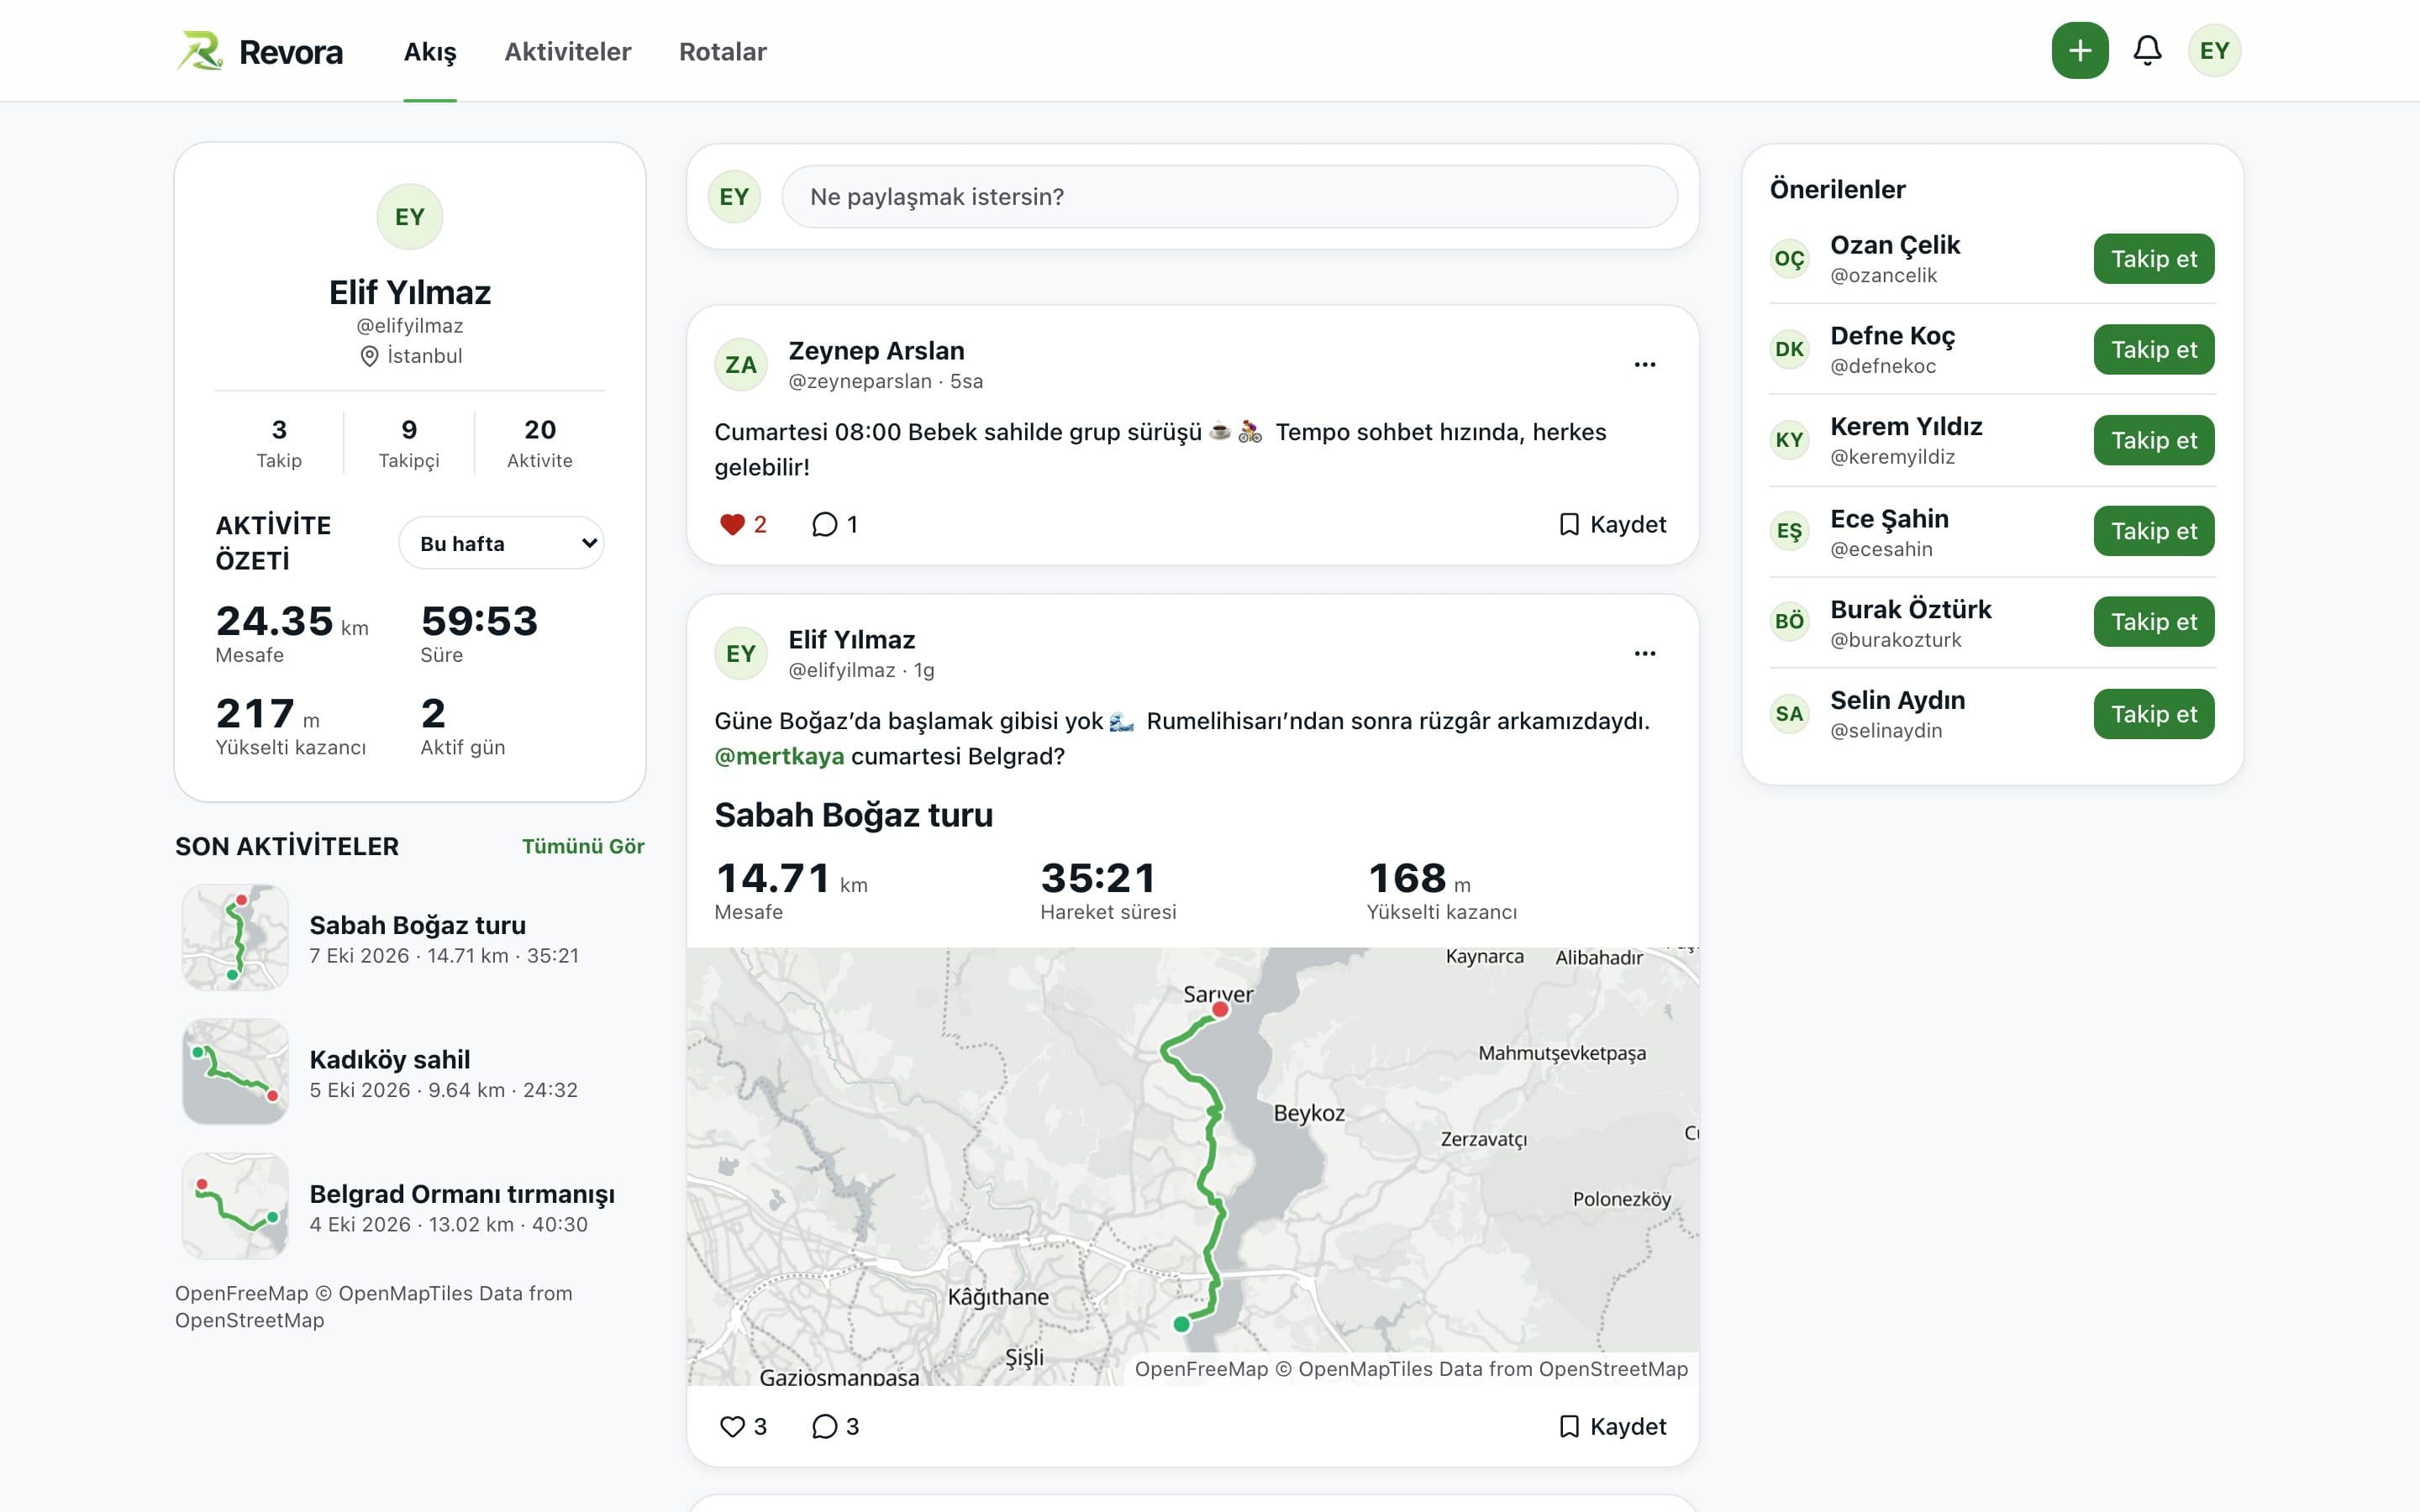Viewport: 2420px width, 1512px height.
Task: Click Burak Öztürk's BÖ avatar
Action: click(x=1789, y=621)
